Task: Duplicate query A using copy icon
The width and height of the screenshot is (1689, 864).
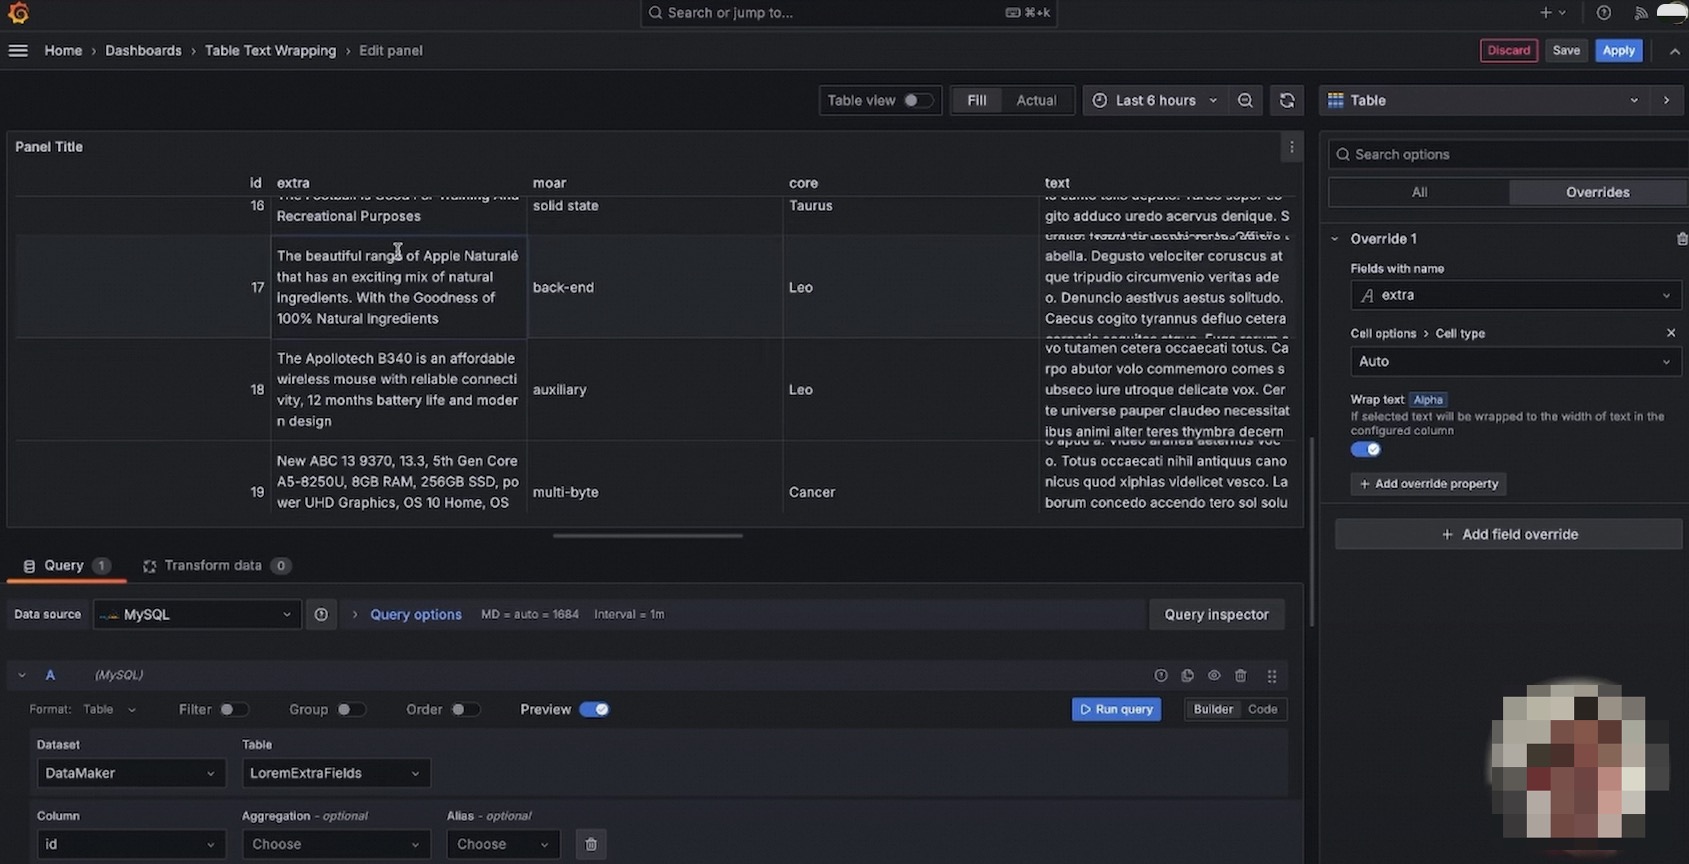Action: point(1187,676)
